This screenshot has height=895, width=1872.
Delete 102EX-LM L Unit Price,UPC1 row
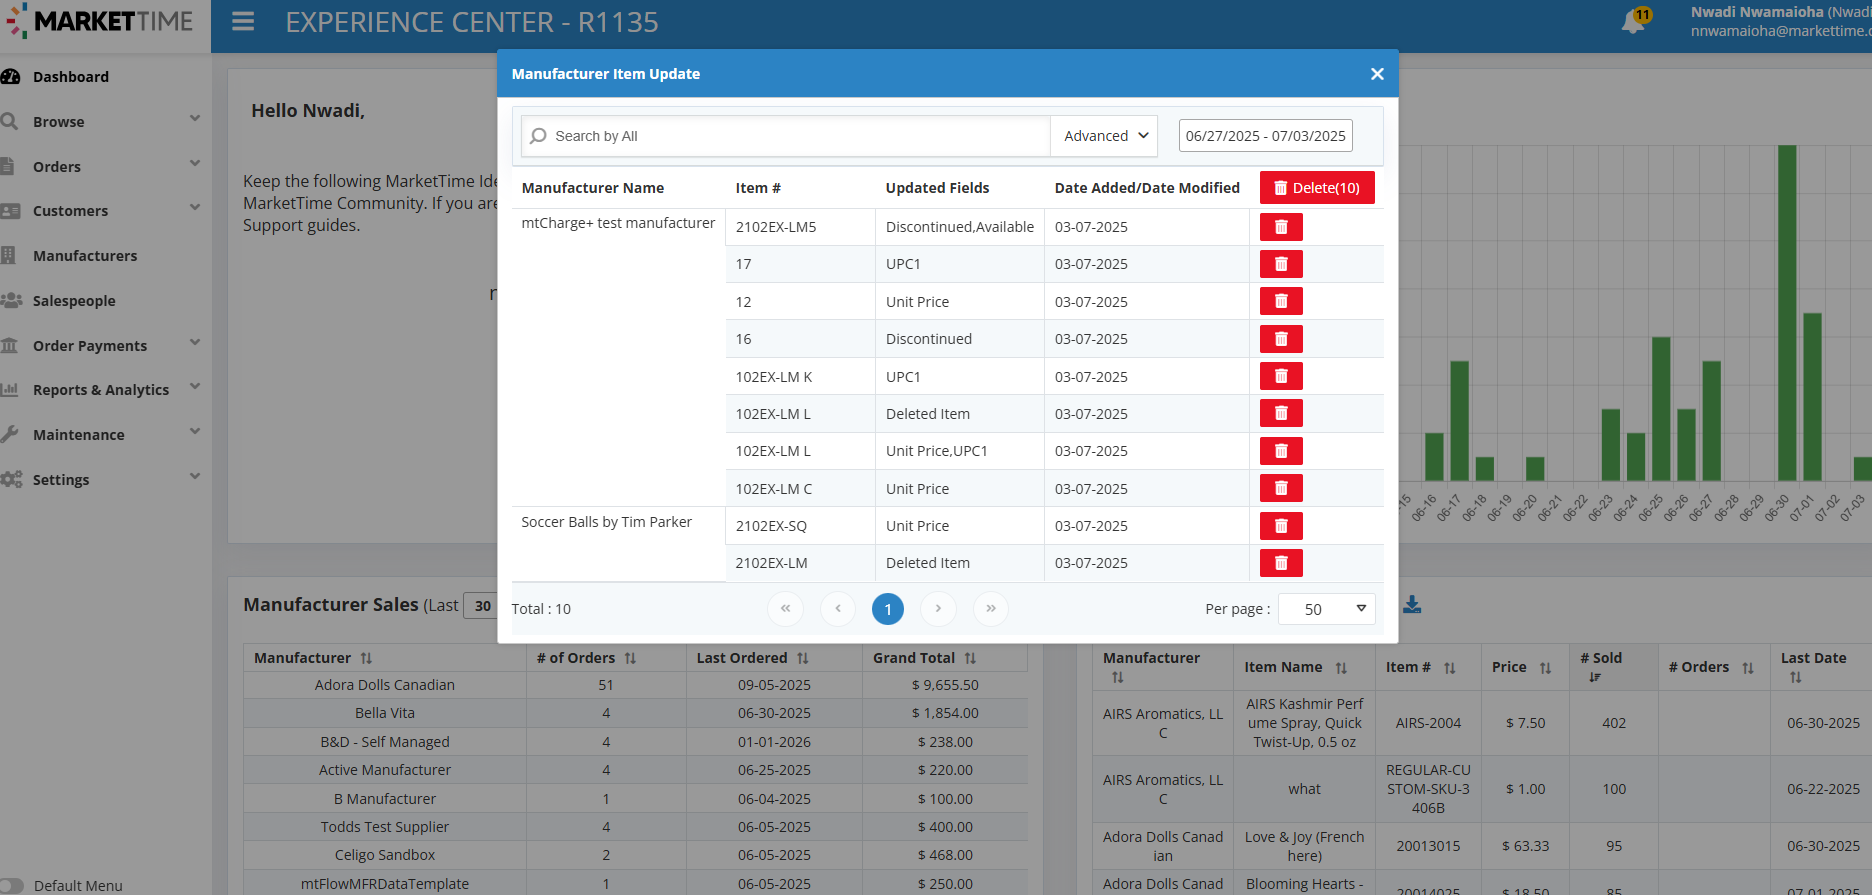(x=1281, y=451)
